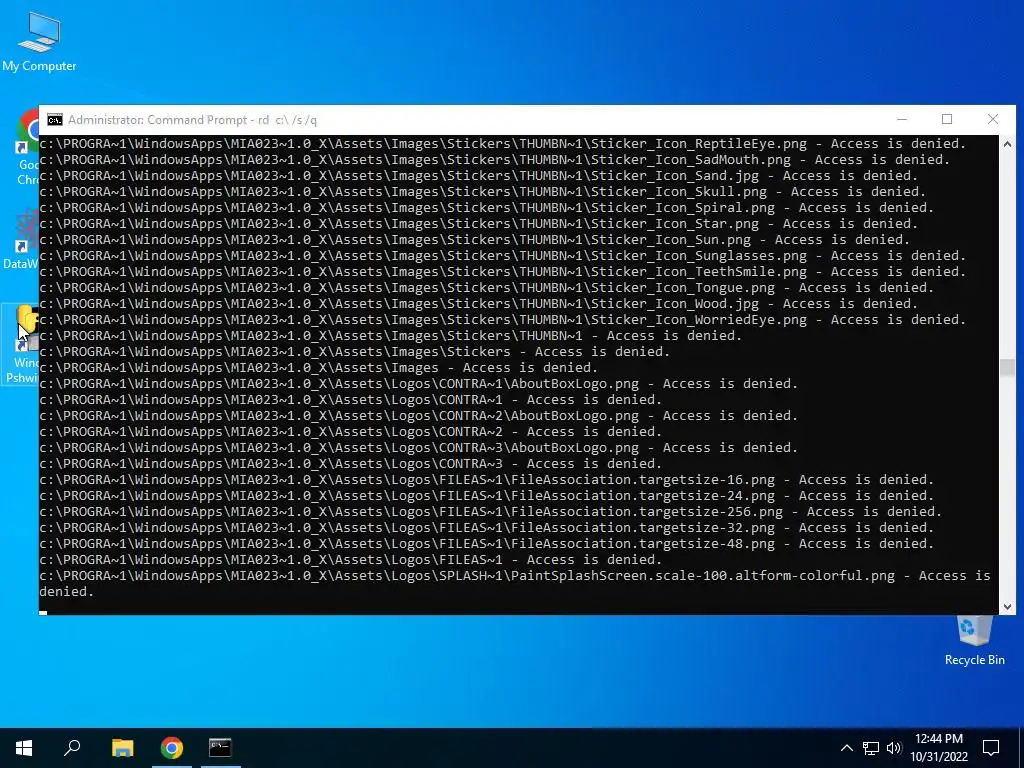Click the CONTRA~1\AboutBoxLogo.png line
This screenshot has height=768, width=1024.
click(419, 383)
